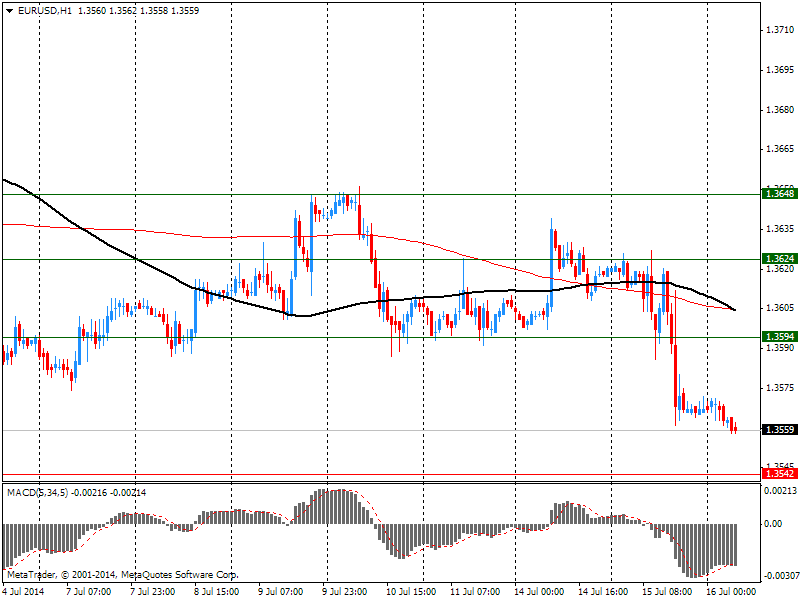Select the 1.3695 price scale value
Image resolution: width=800 pixels, height=600 pixels.
[x=780, y=70]
